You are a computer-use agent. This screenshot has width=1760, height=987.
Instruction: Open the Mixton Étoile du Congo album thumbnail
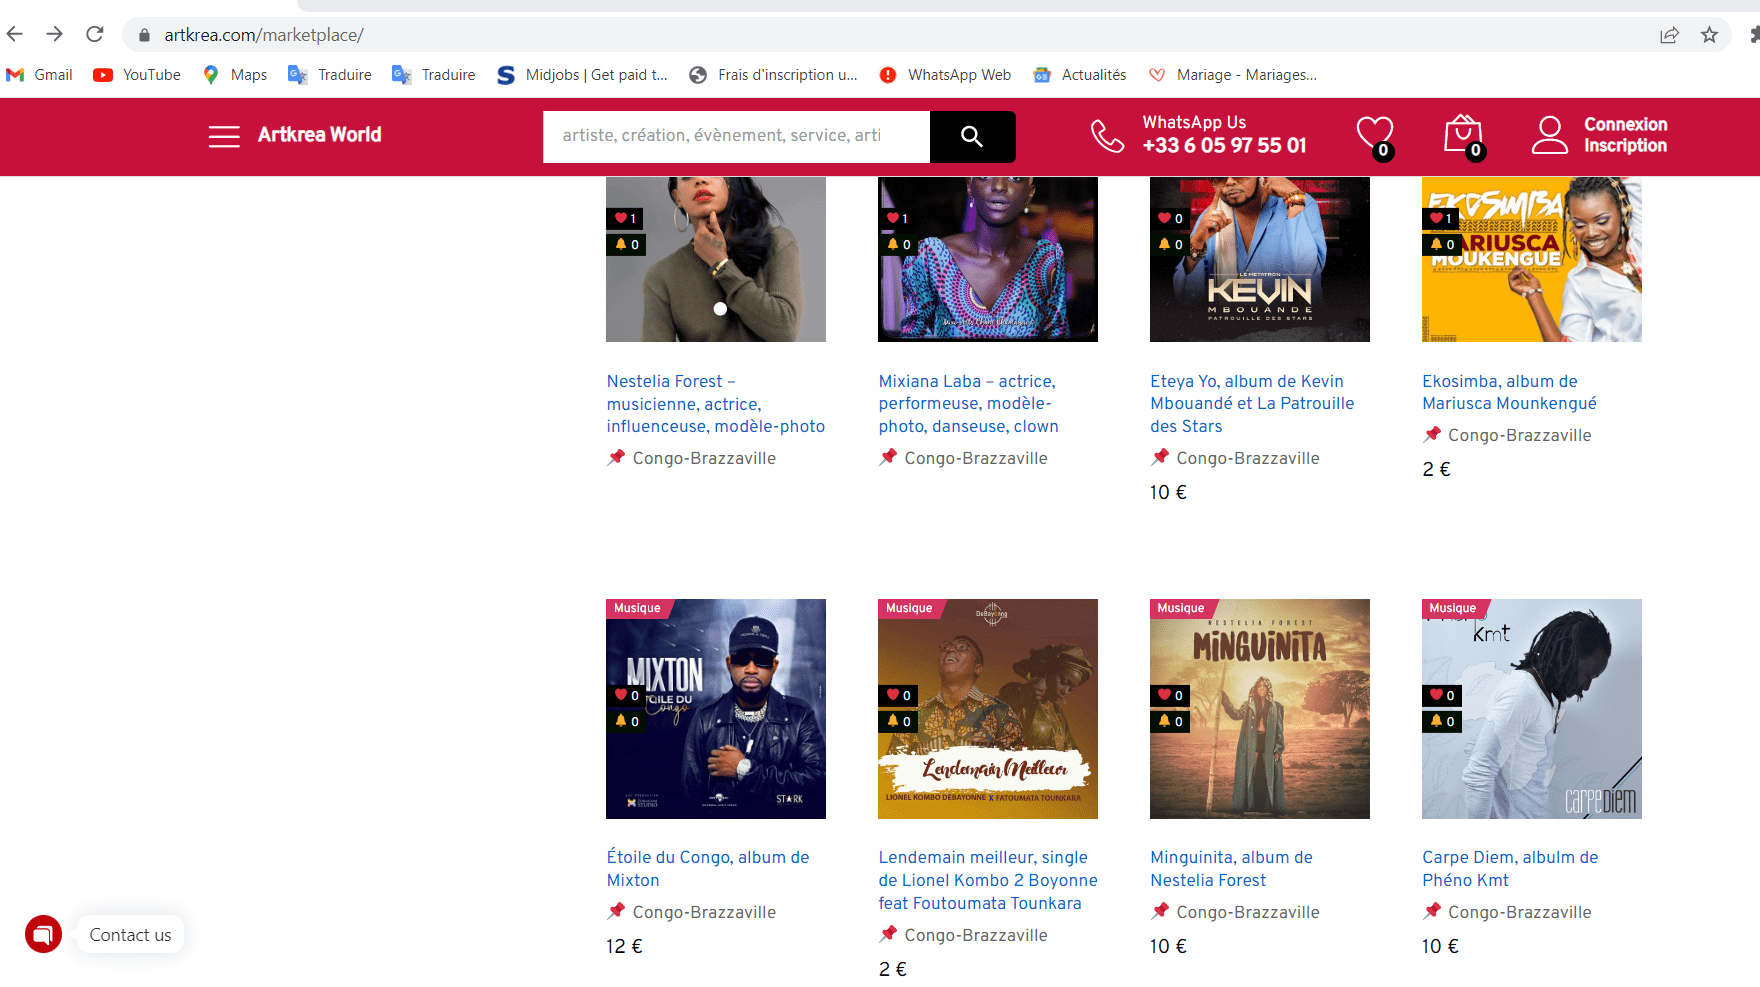[715, 709]
